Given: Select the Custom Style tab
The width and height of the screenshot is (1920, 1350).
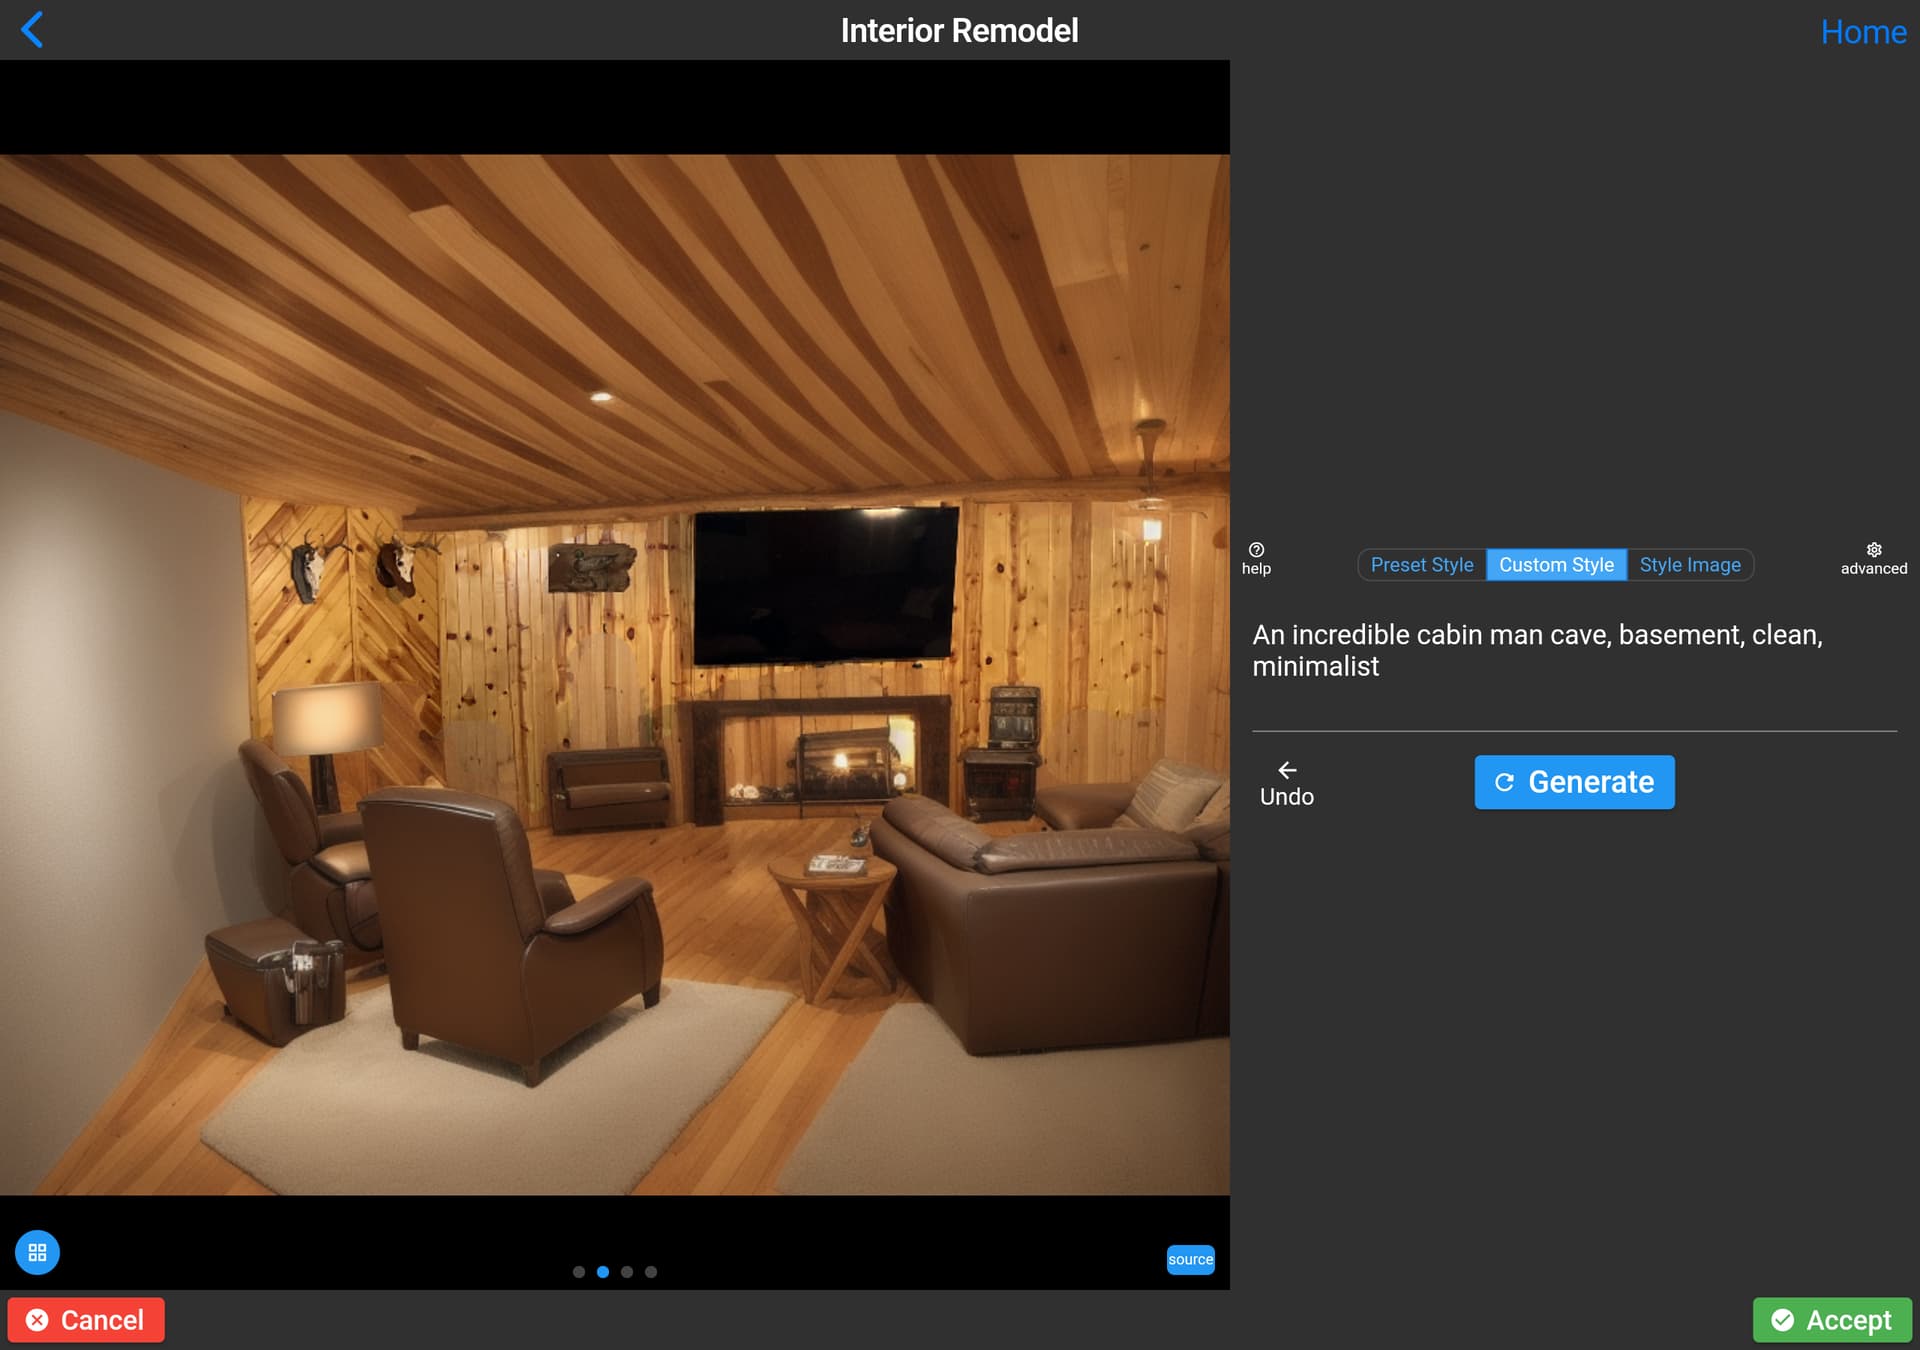Looking at the screenshot, I should [x=1556, y=565].
